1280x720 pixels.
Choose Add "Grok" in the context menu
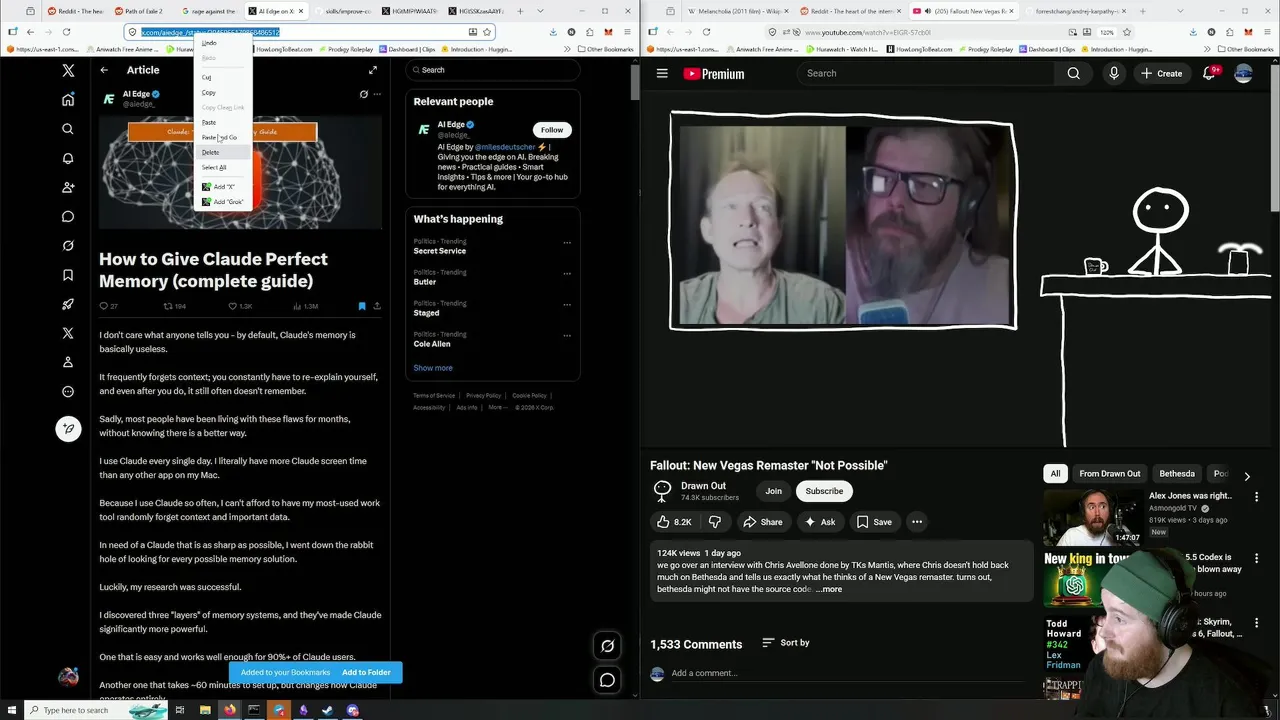tap(223, 202)
